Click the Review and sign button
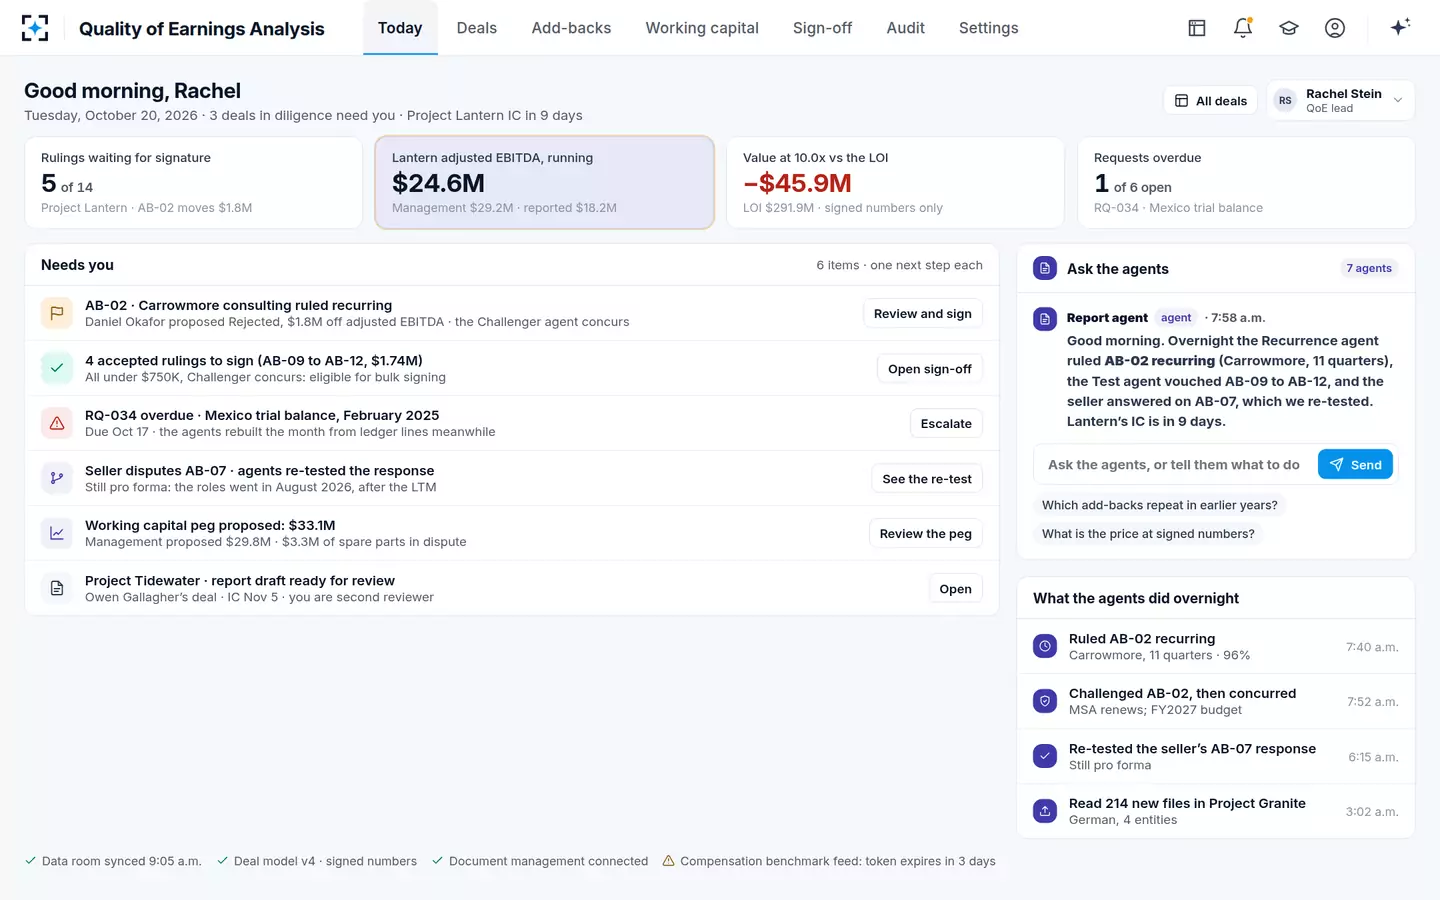Viewport: 1440px width, 900px height. tap(923, 314)
